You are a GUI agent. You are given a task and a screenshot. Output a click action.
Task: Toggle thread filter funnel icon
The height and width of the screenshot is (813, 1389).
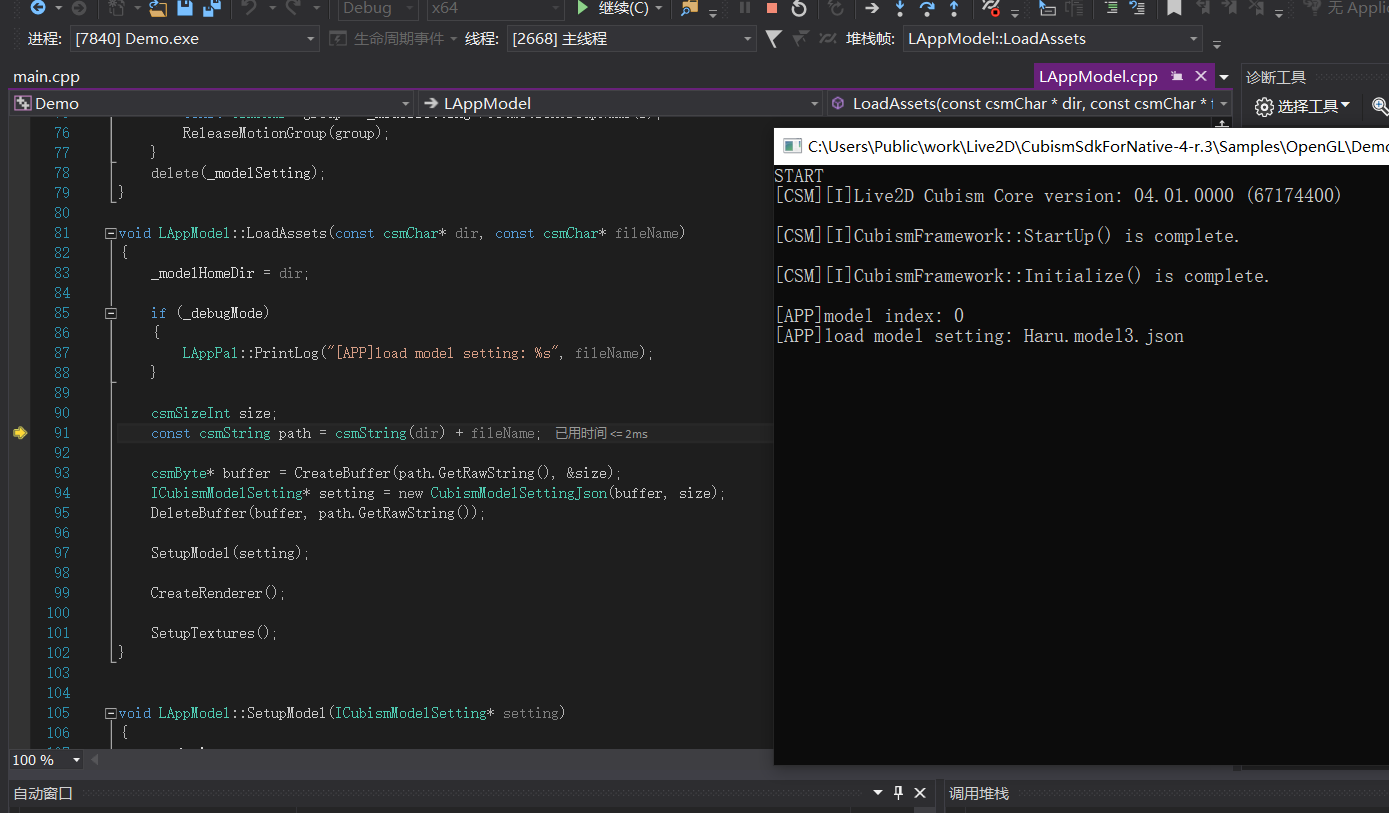click(773, 39)
